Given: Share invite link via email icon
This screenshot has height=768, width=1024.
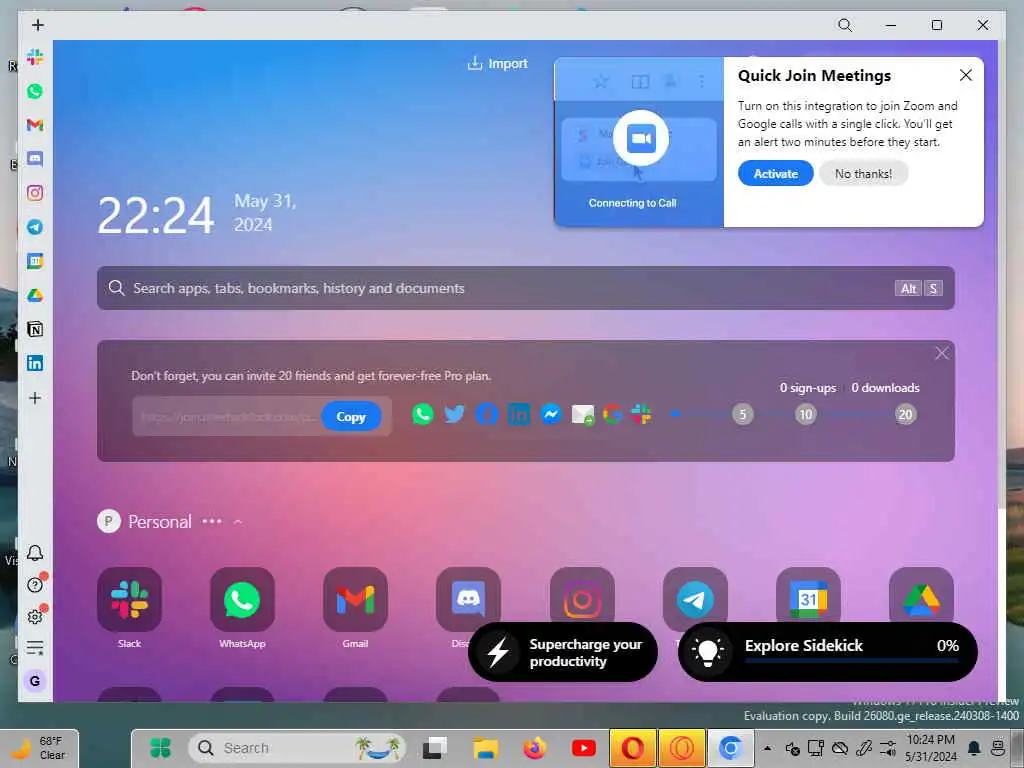Looking at the screenshot, I should [x=583, y=415].
